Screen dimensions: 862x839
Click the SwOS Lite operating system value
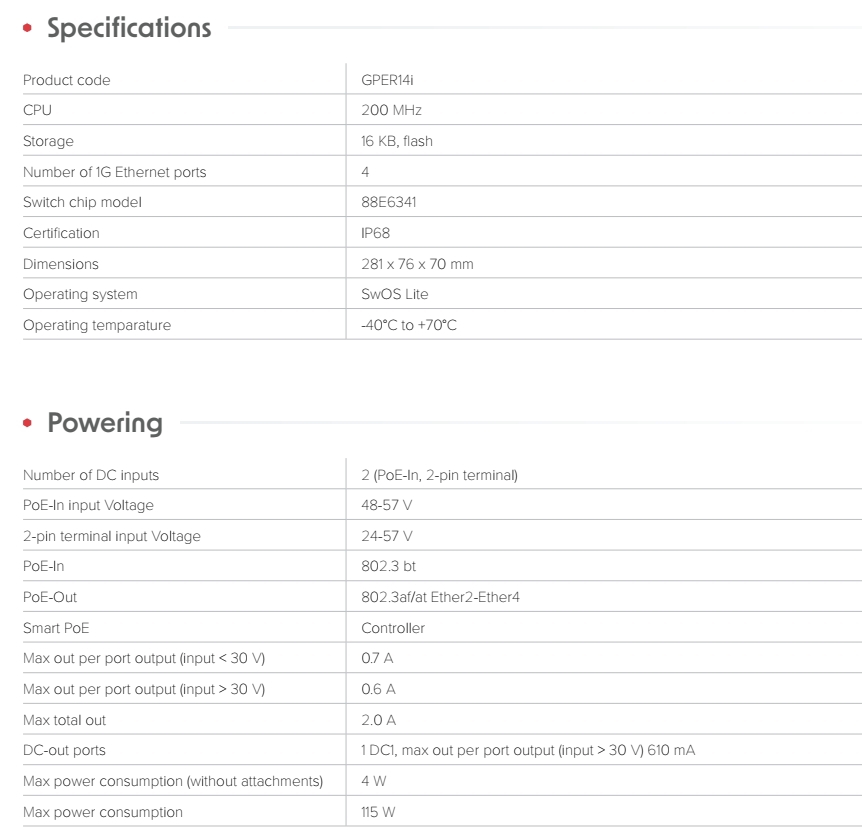tap(394, 294)
